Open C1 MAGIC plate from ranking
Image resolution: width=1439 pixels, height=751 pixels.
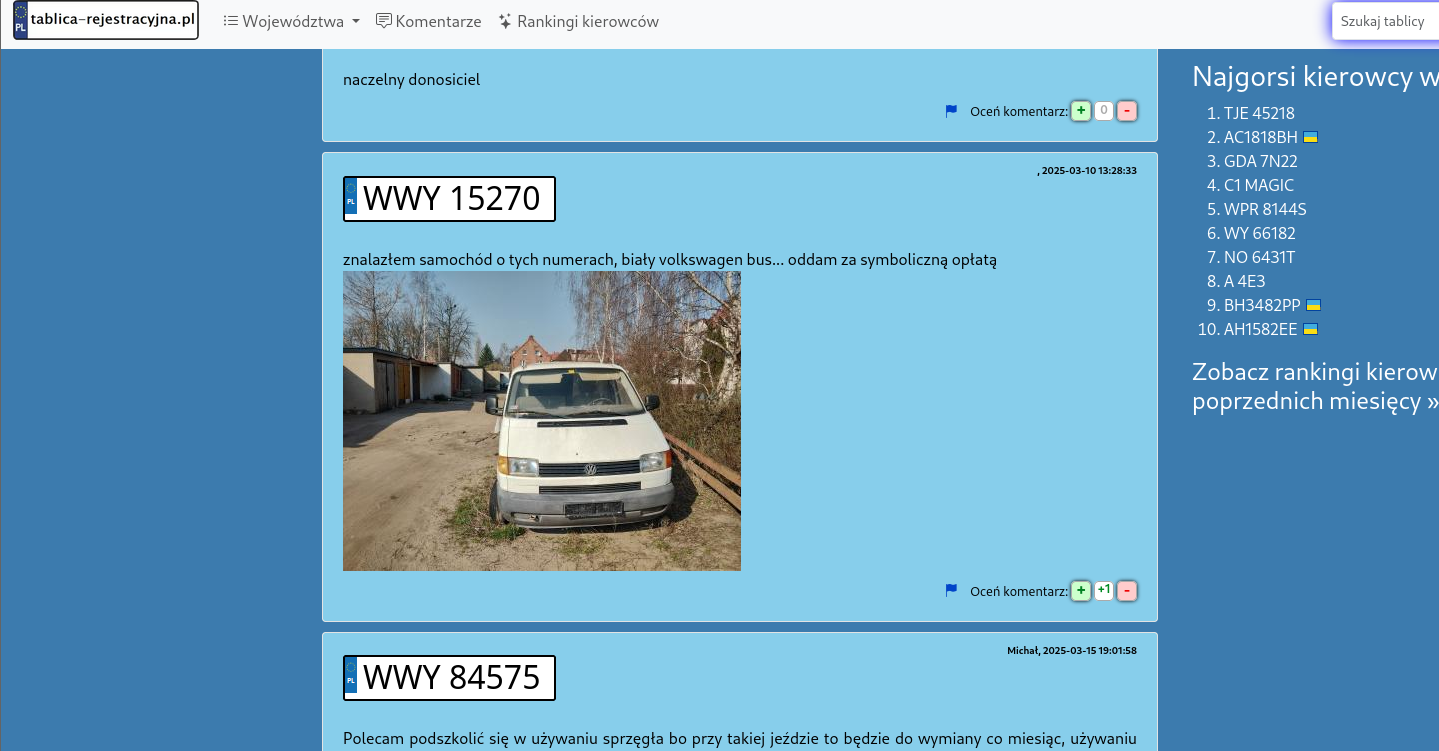coord(1258,185)
